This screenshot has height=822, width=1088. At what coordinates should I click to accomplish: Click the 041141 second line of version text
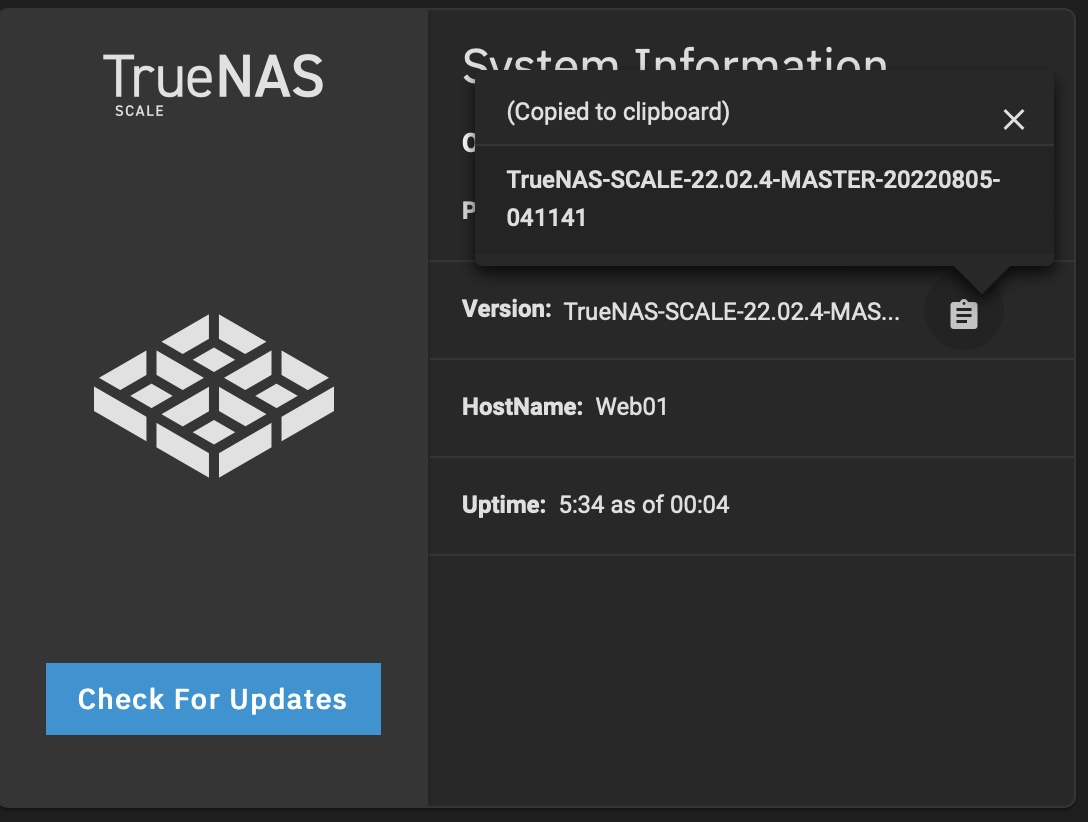[546, 218]
